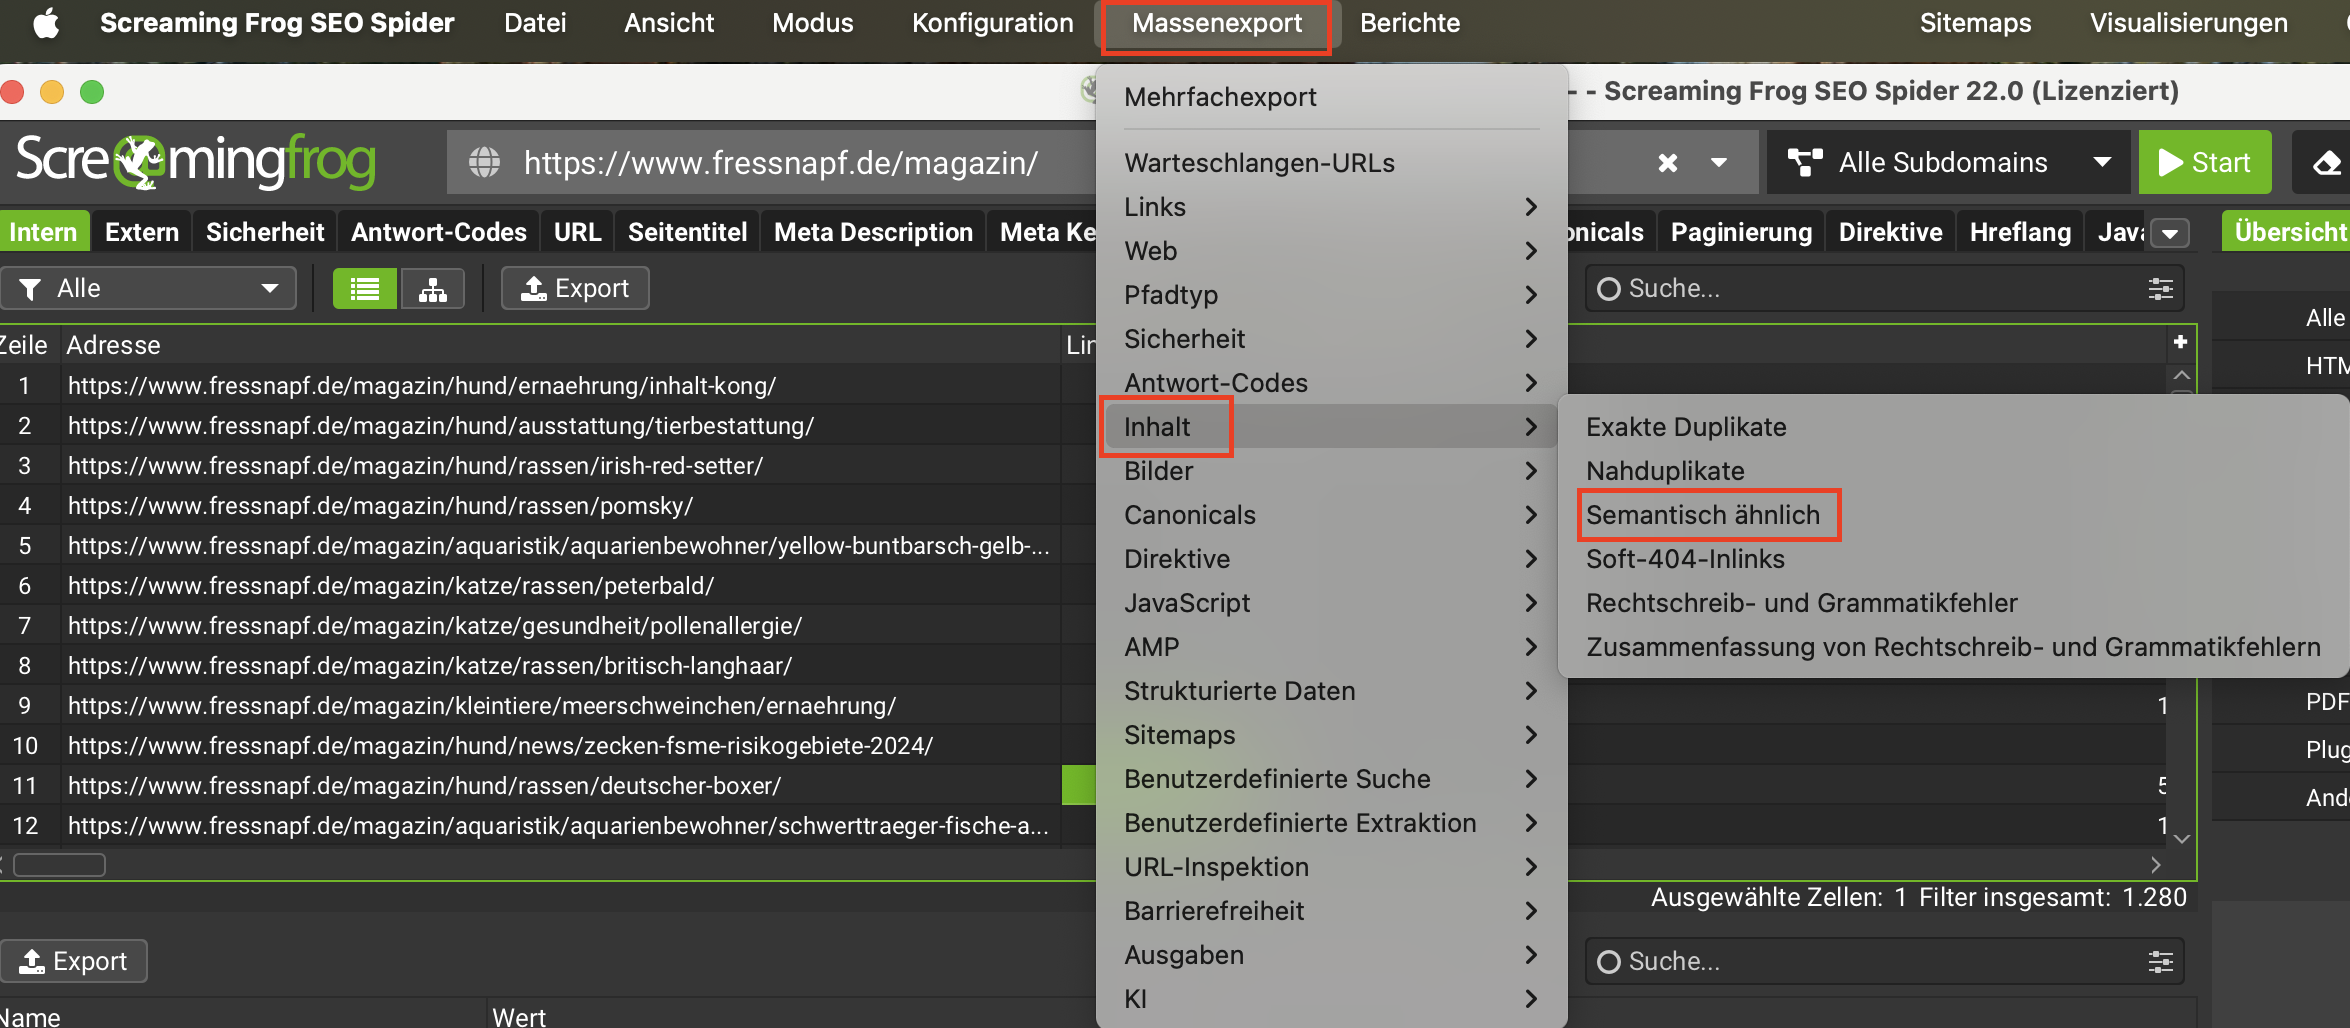Expand the KI submenu
The image size is (2350, 1028).
coord(1332,999)
